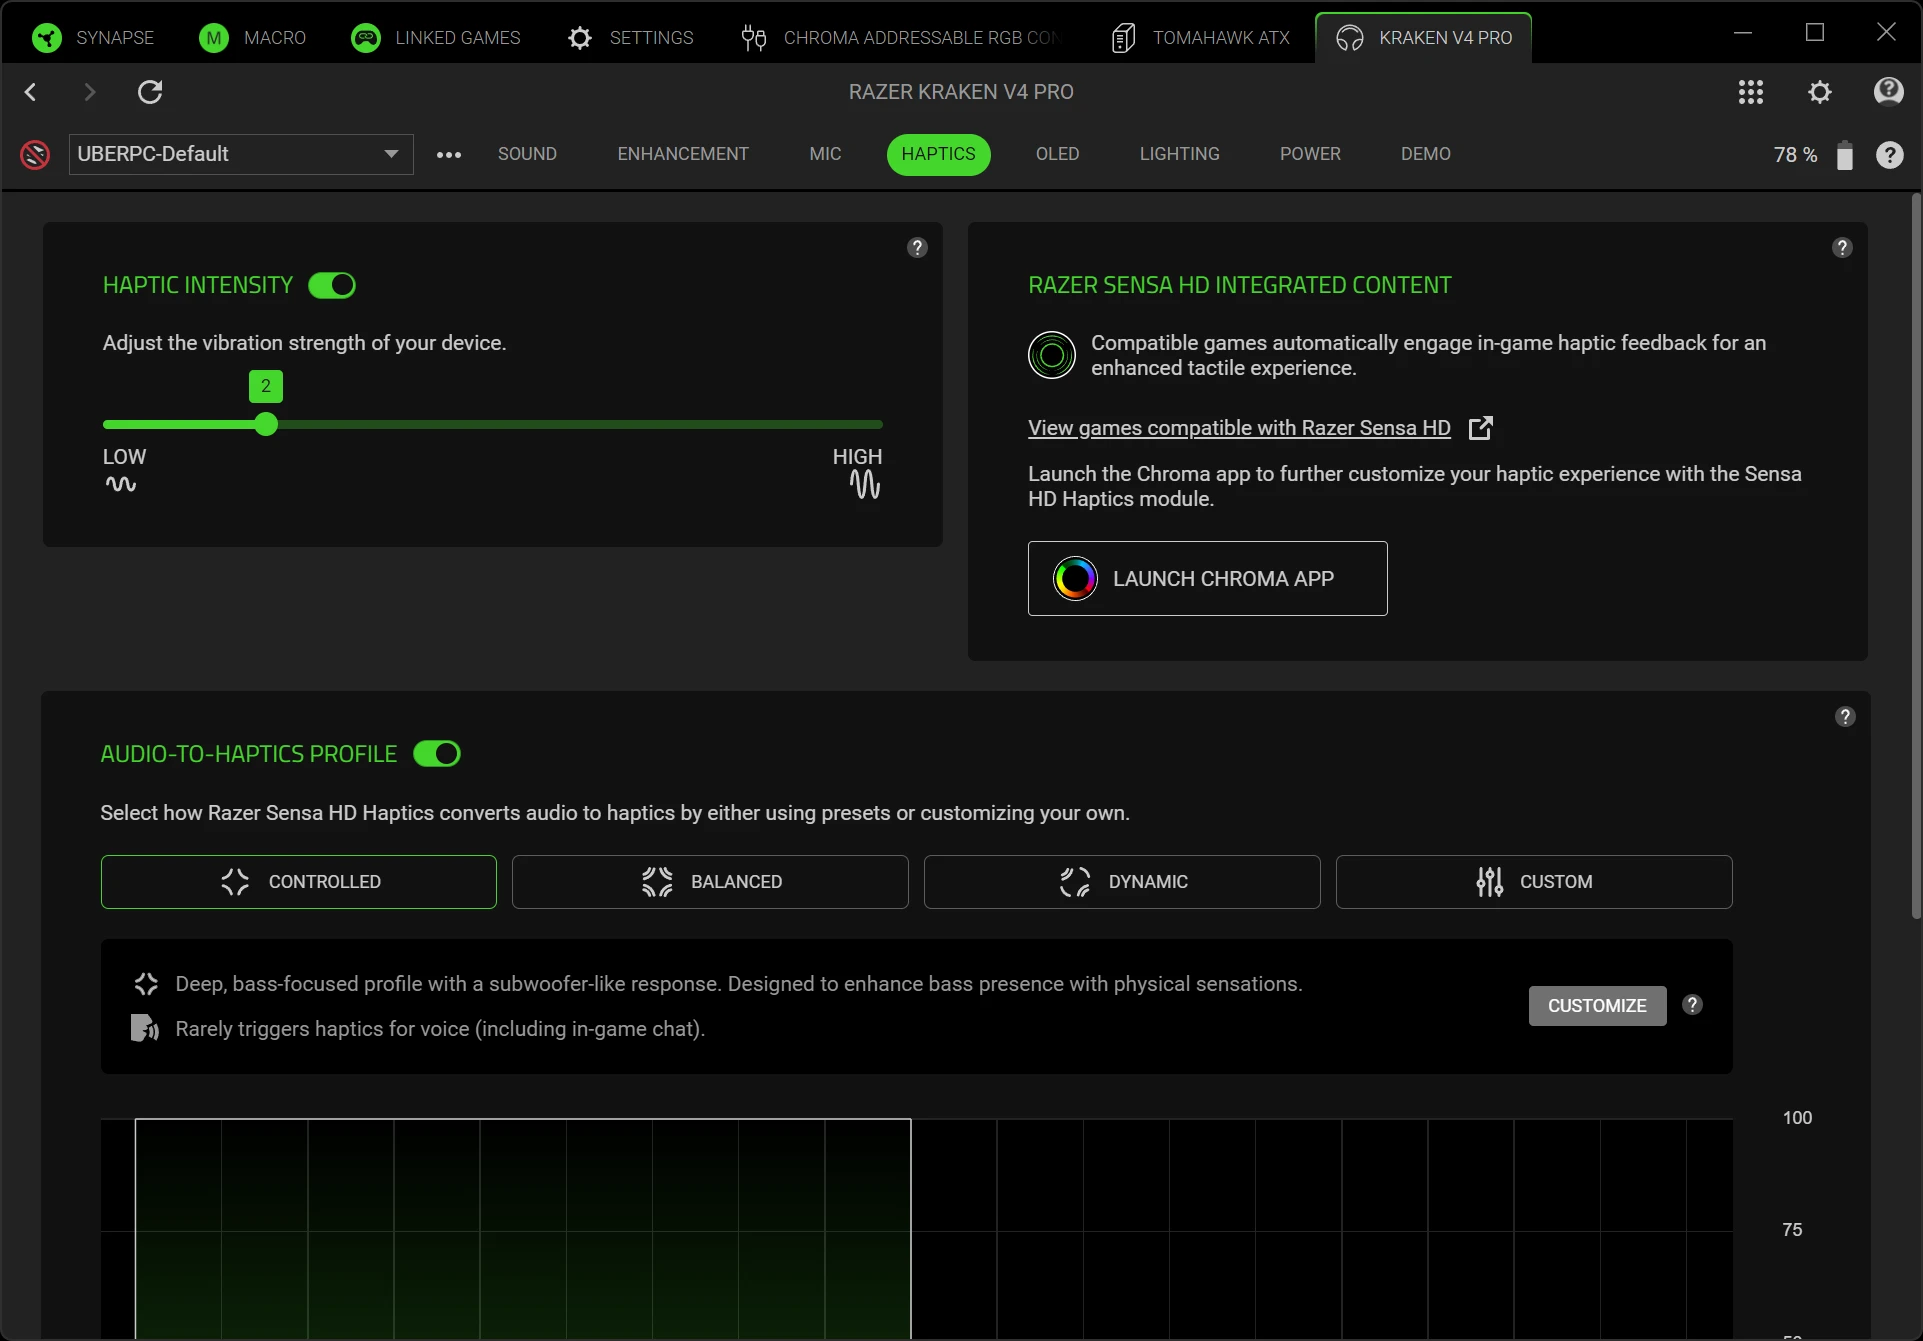The width and height of the screenshot is (1923, 1341).
Task: Click the haptic intensity slider handle
Action: (266, 425)
